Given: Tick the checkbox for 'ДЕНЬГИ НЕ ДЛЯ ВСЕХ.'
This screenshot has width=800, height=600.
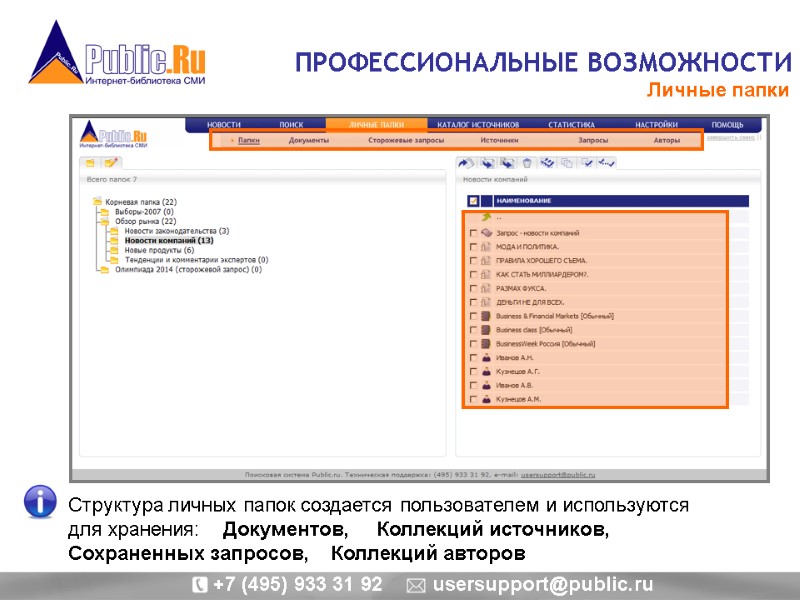Looking at the screenshot, I should [473, 302].
